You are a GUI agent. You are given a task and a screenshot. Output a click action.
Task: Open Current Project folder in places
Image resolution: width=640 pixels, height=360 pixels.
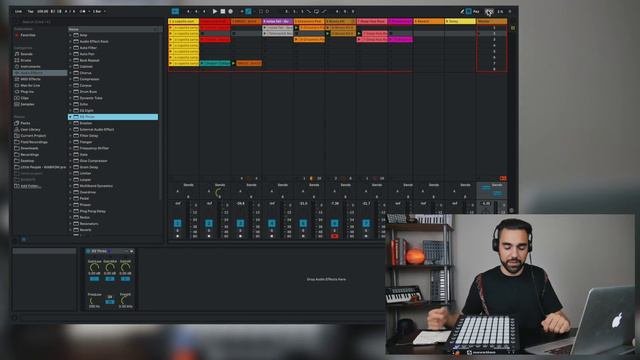[x=33, y=136]
